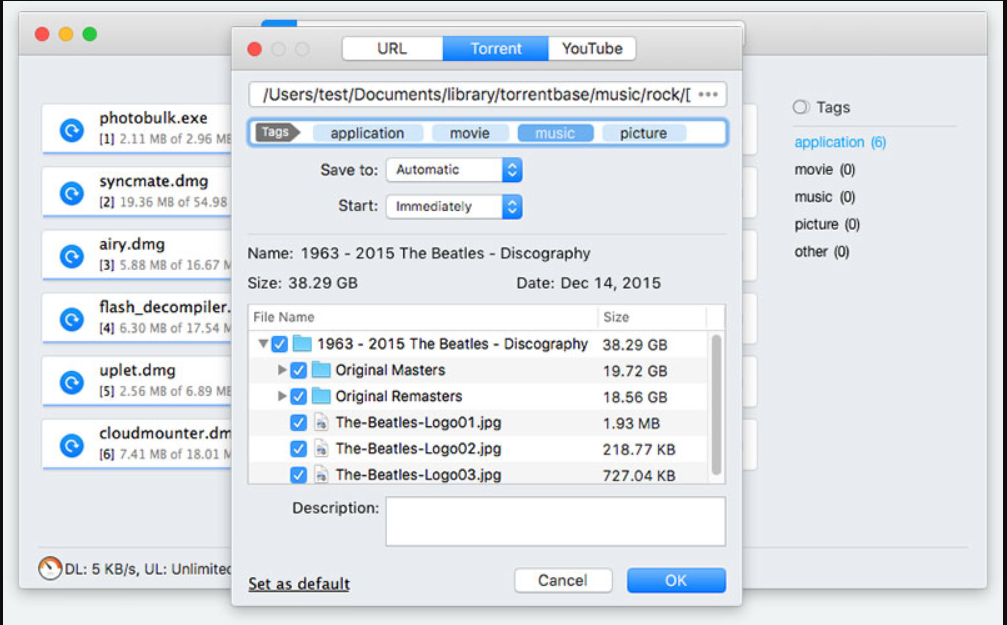Click the The-Beatles-Logo01.jpg file icon
1007x625 pixels.
(x=320, y=423)
